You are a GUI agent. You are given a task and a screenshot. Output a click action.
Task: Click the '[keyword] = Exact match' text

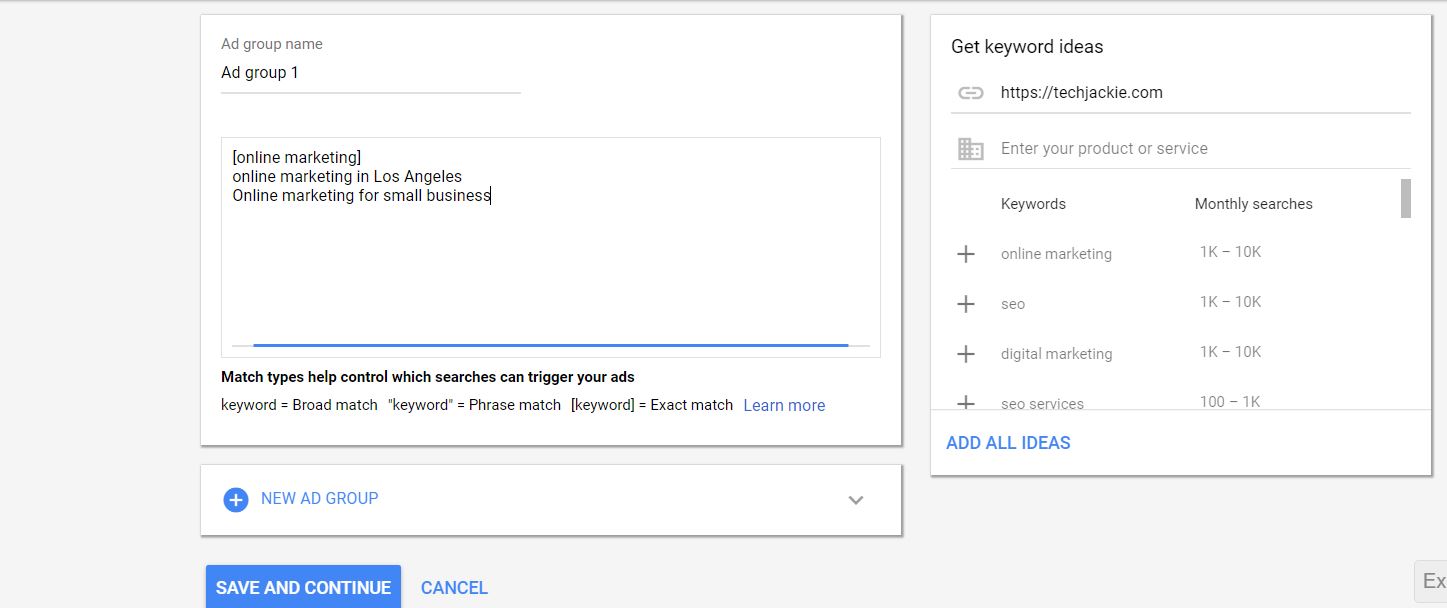[652, 405]
